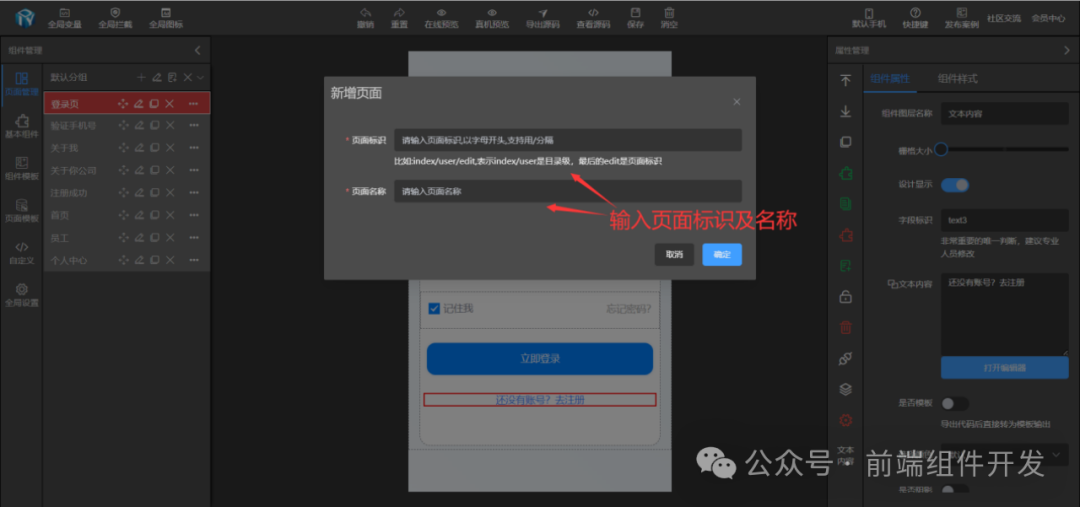Screen dimensions: 1080x507
Task: Click red trash delete-component icon
Action: [x=846, y=328]
